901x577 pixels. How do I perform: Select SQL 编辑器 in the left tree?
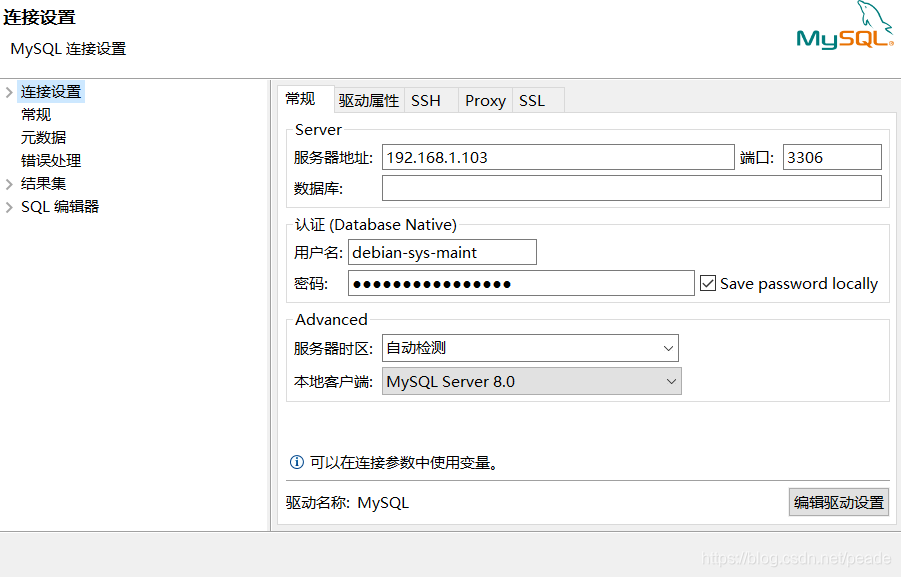[60, 207]
